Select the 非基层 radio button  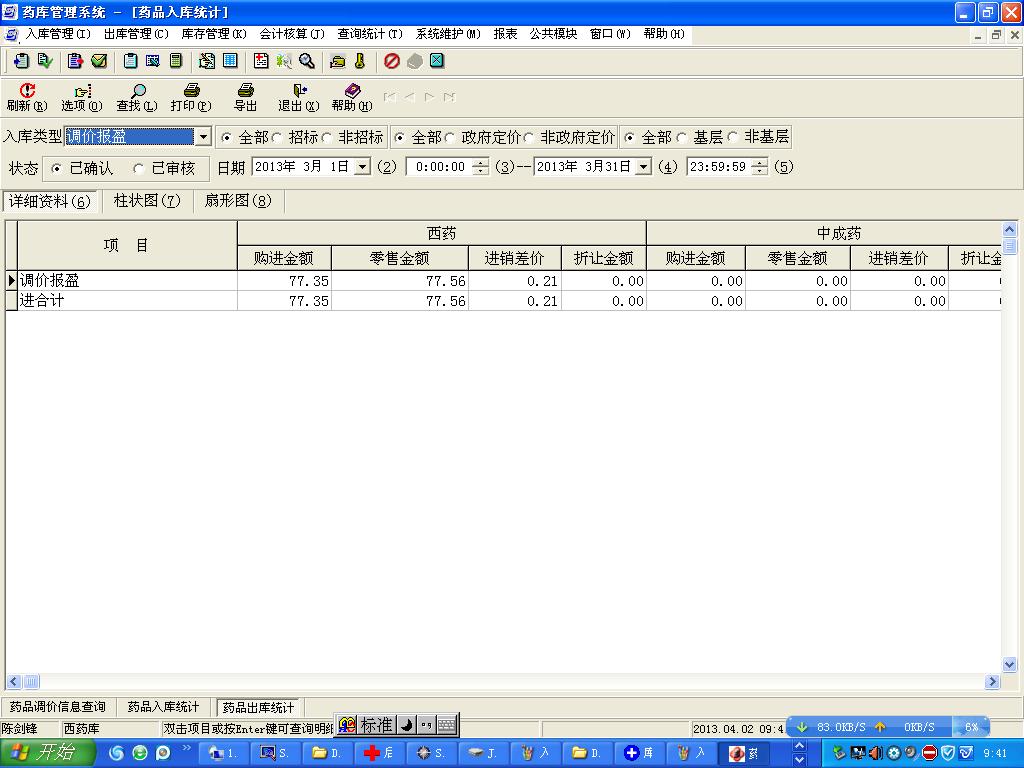coord(734,137)
